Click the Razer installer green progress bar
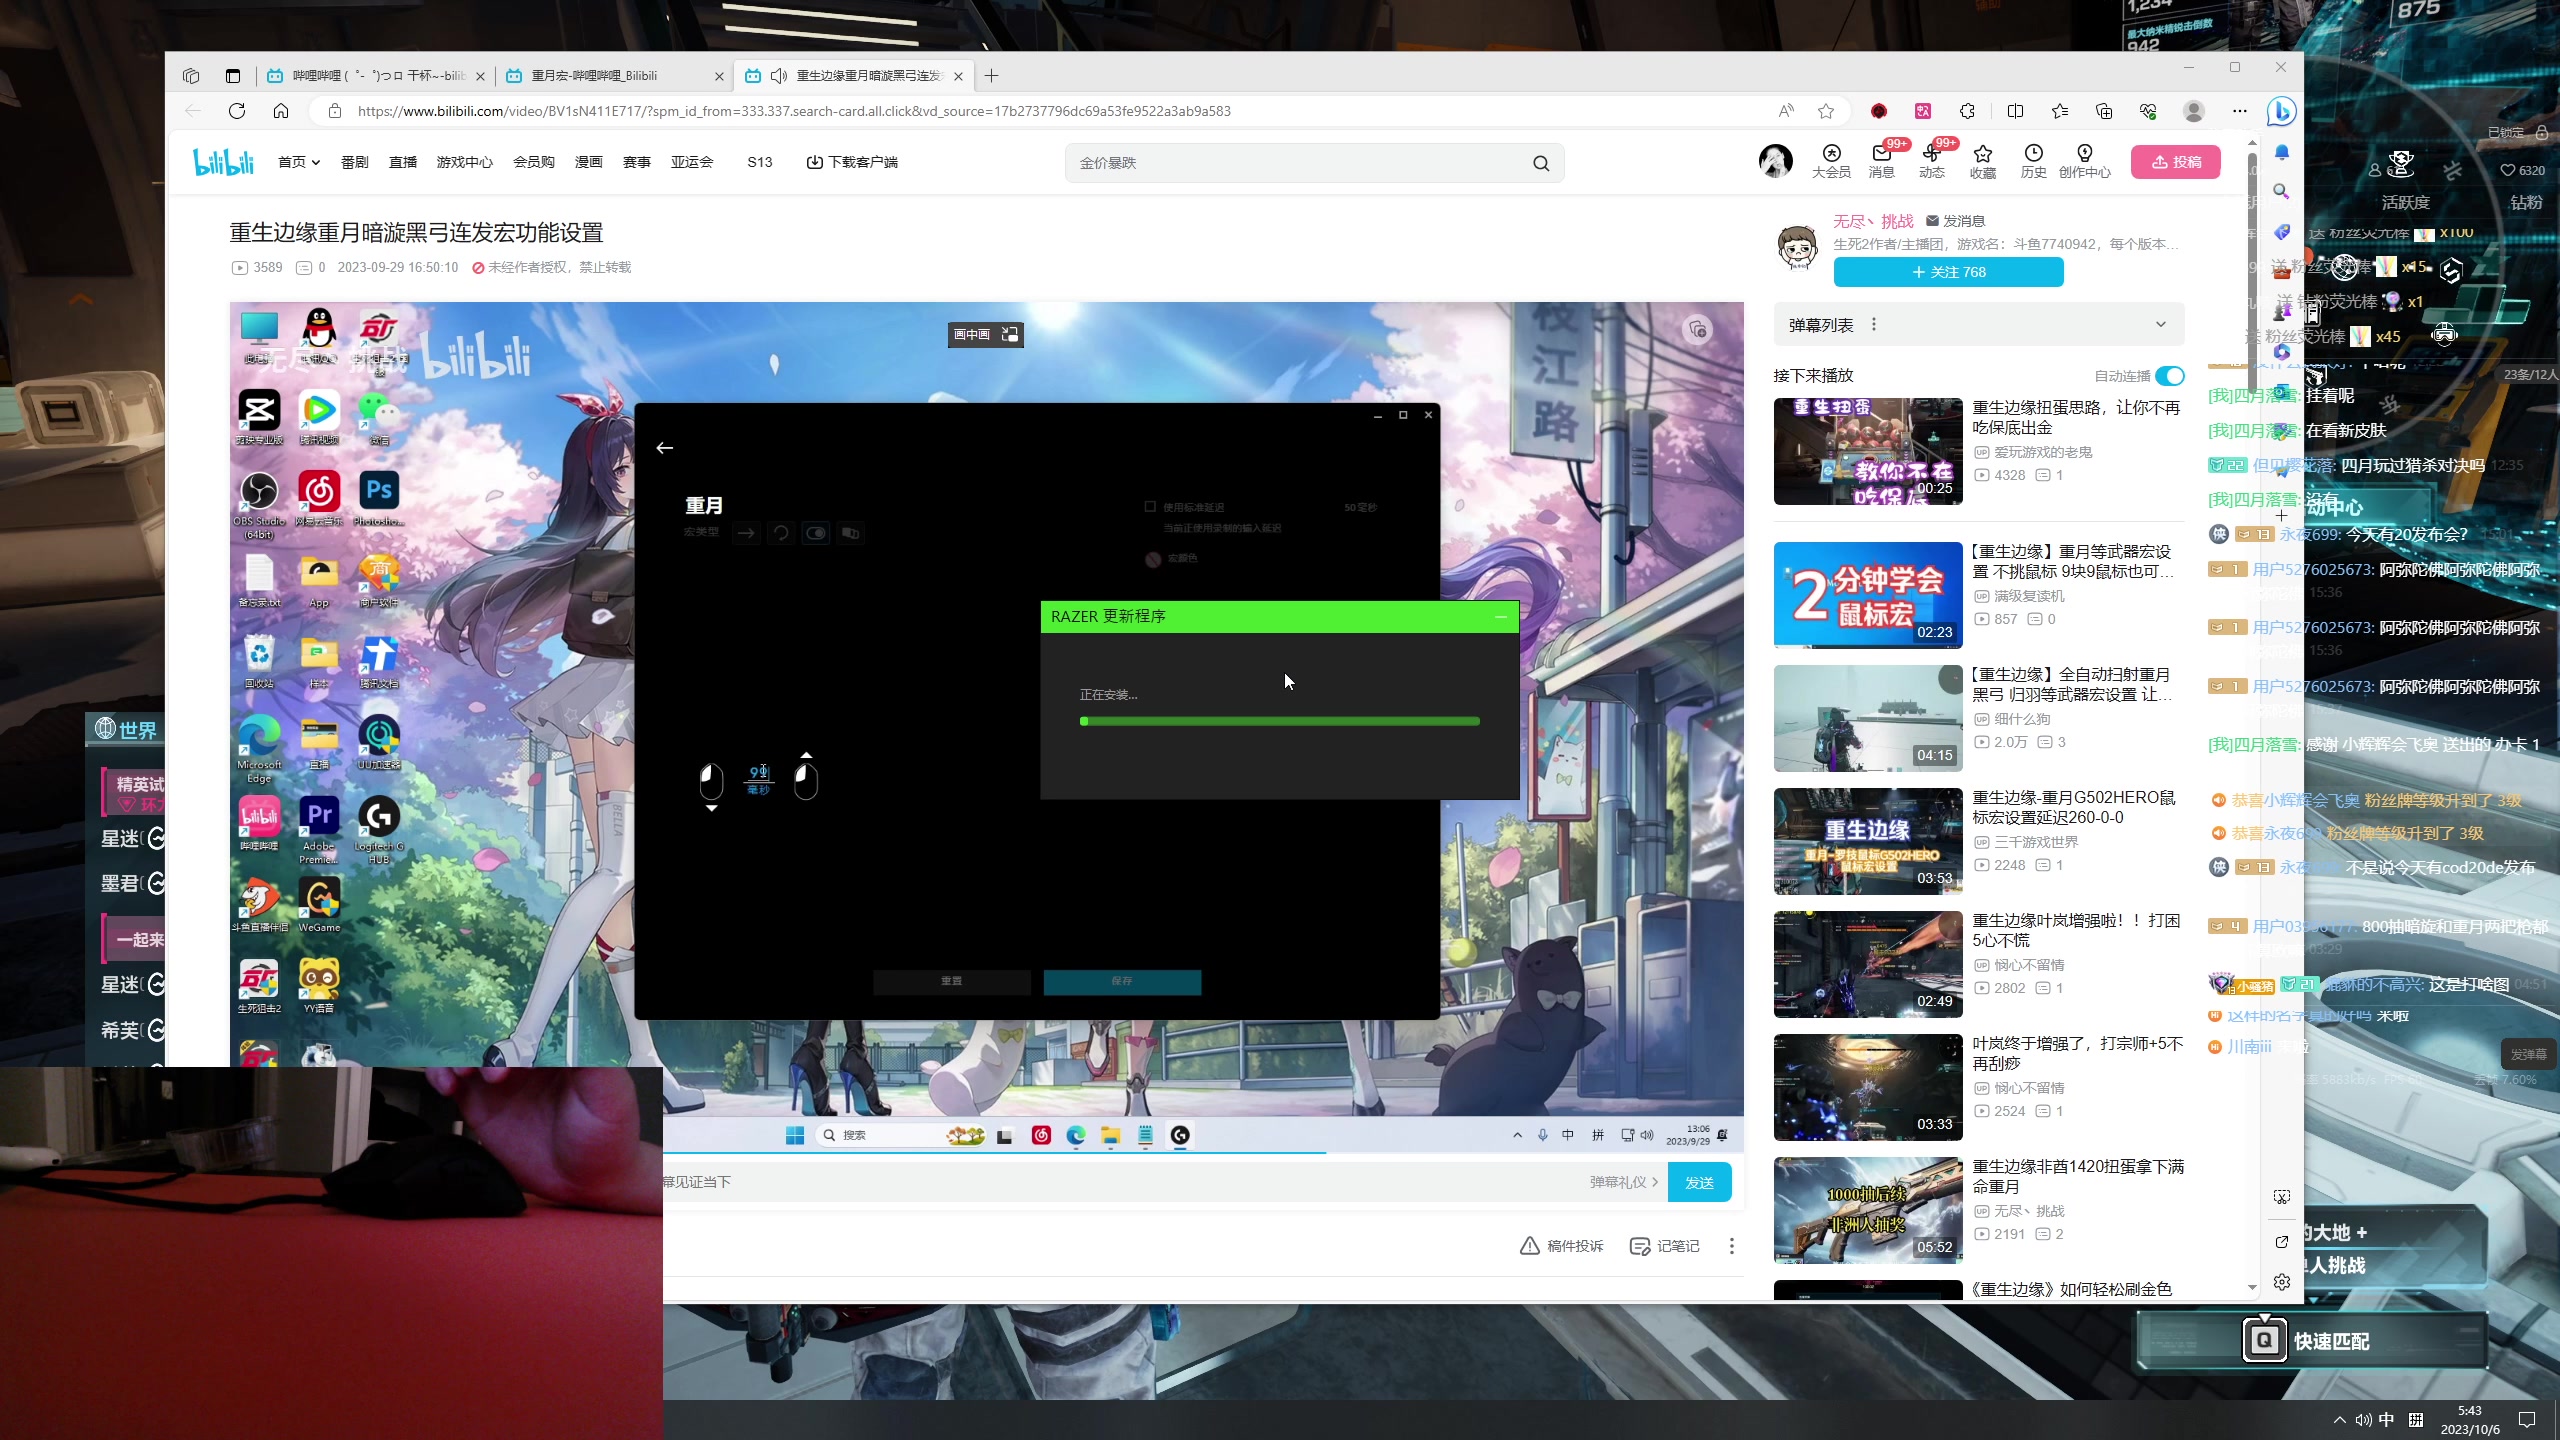Viewport: 2560px width, 1440px height. 1280,721
